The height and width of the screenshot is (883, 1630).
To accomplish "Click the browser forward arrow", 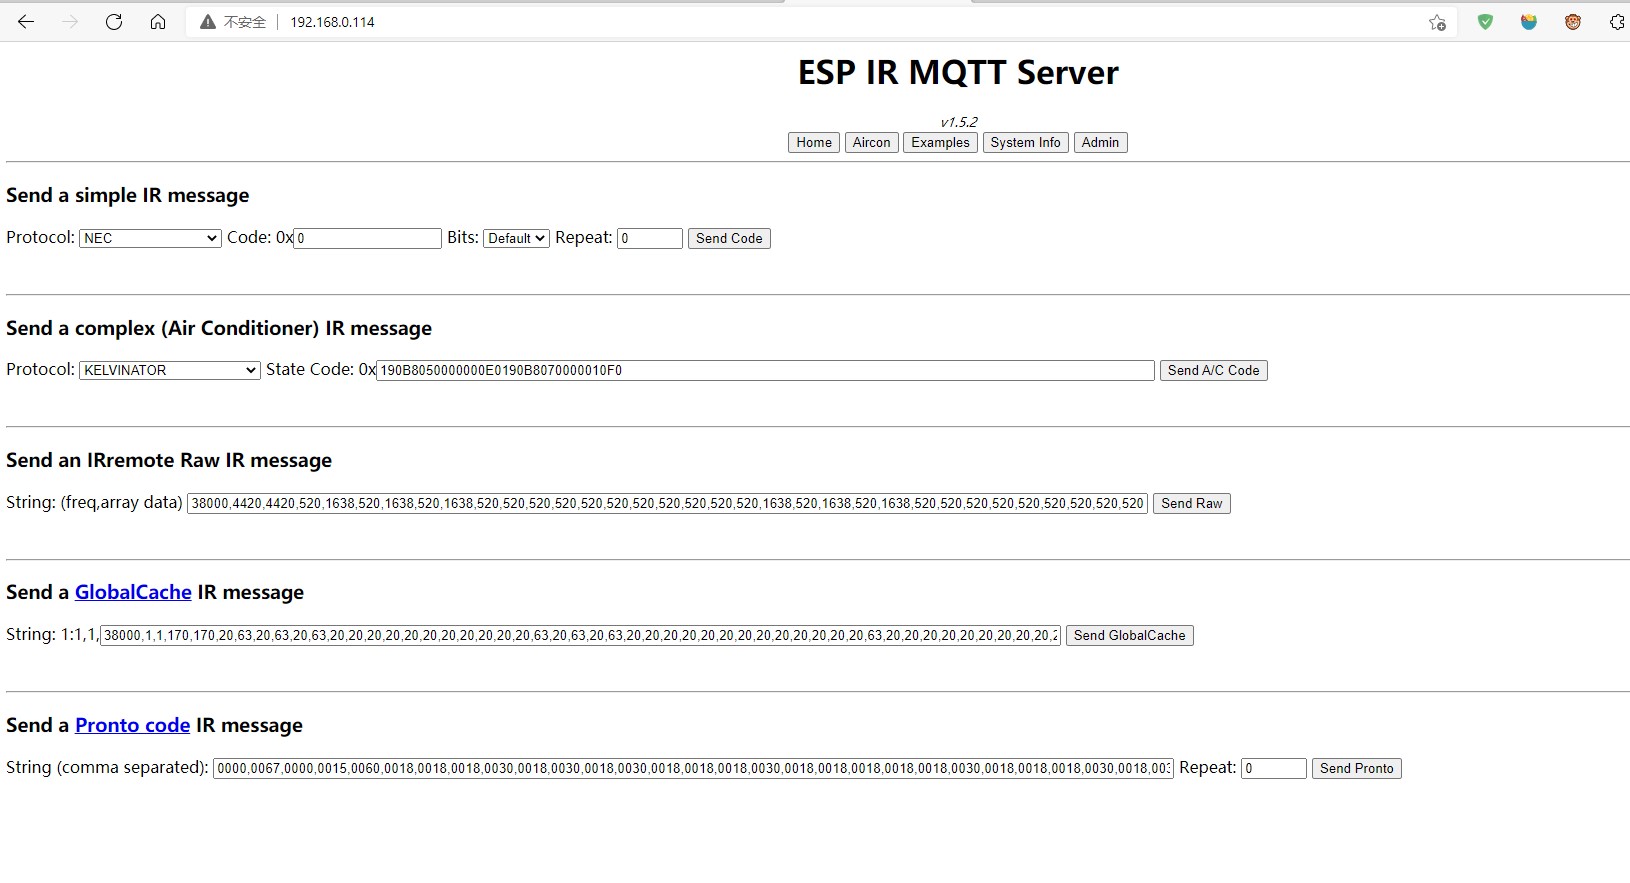I will click(x=70, y=22).
